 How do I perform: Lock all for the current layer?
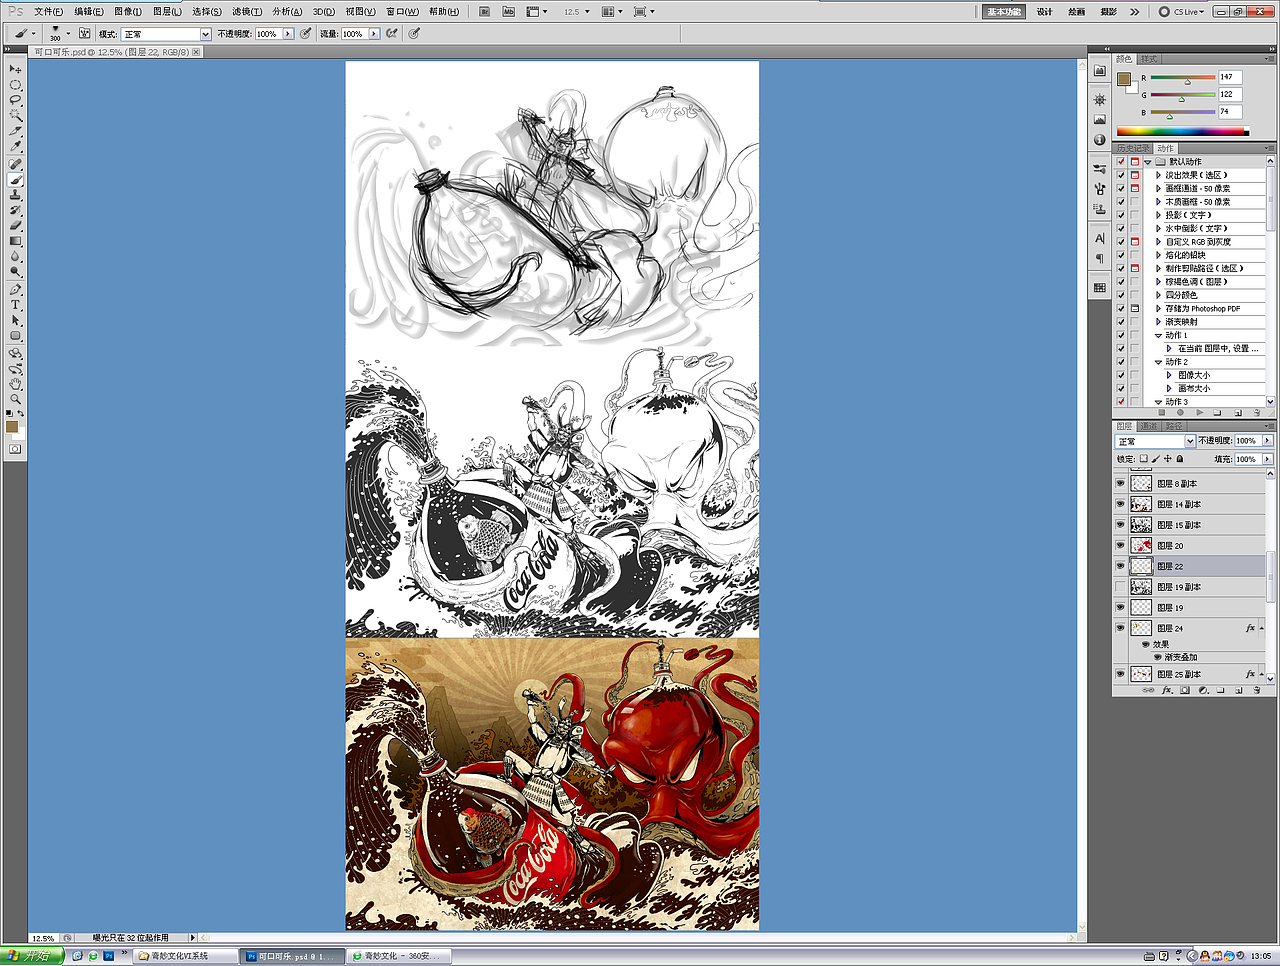click(1180, 459)
